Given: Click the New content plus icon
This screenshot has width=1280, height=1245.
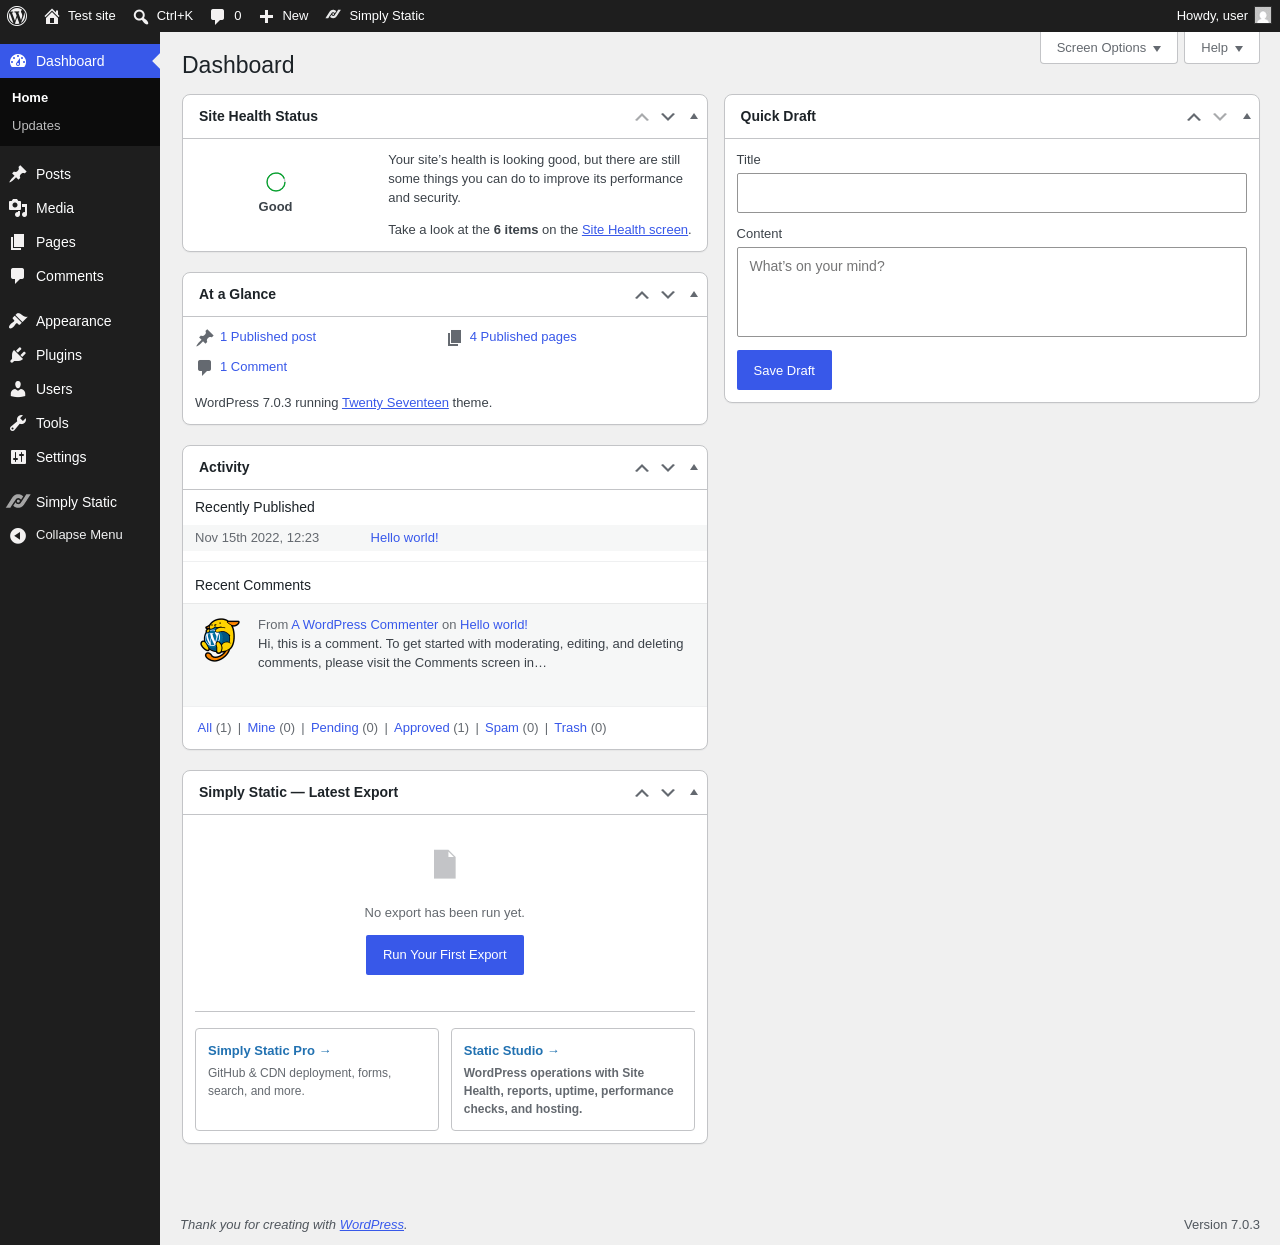Looking at the screenshot, I should [x=267, y=16].
